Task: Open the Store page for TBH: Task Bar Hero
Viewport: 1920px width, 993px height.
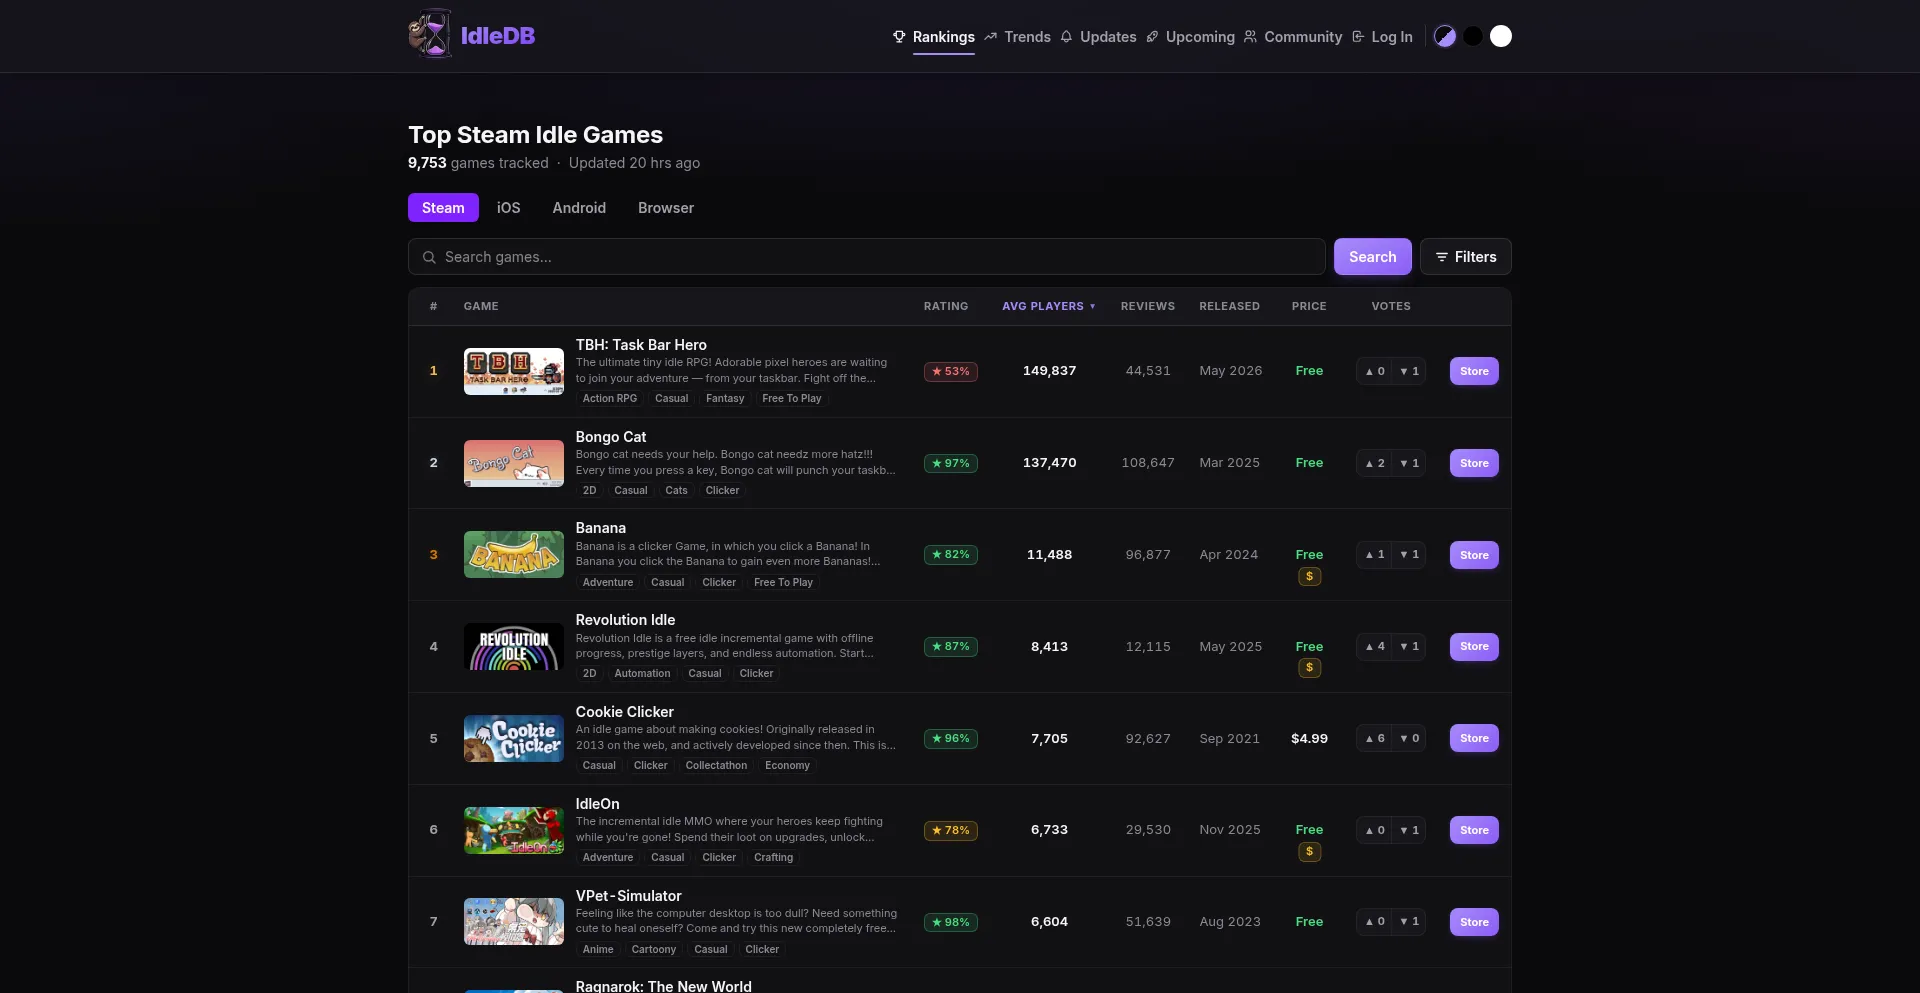Action: pos(1474,371)
